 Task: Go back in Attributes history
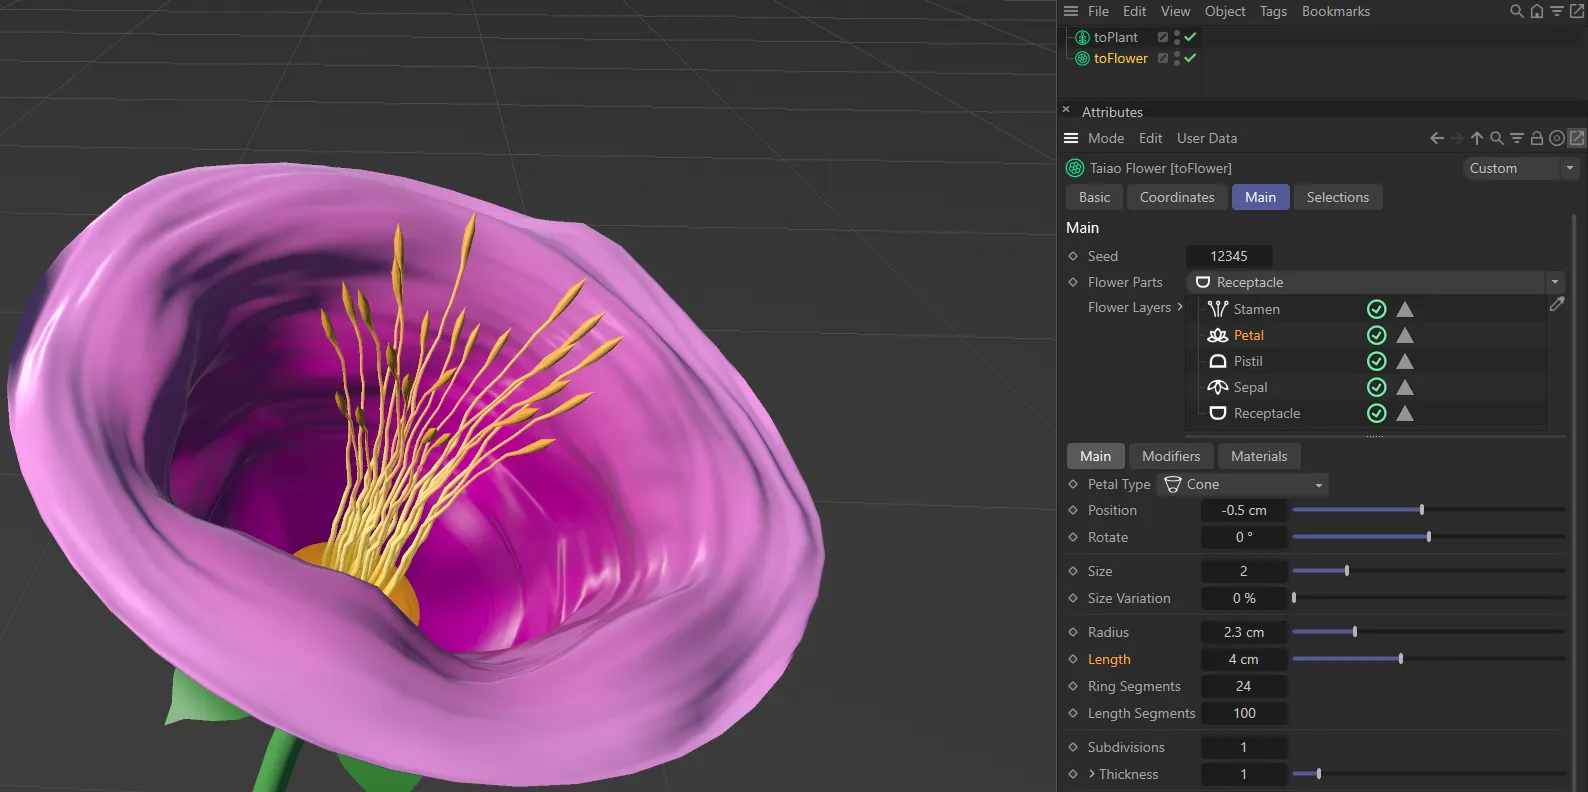[x=1437, y=138]
